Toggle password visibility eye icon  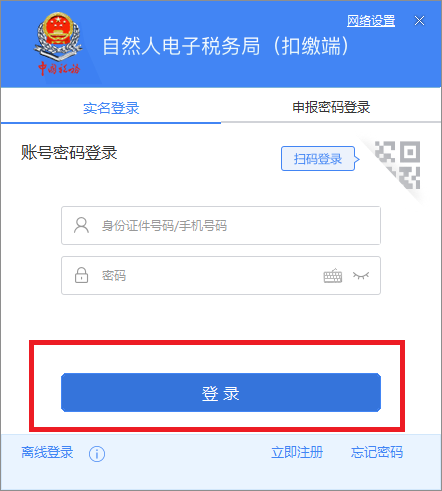tap(361, 276)
